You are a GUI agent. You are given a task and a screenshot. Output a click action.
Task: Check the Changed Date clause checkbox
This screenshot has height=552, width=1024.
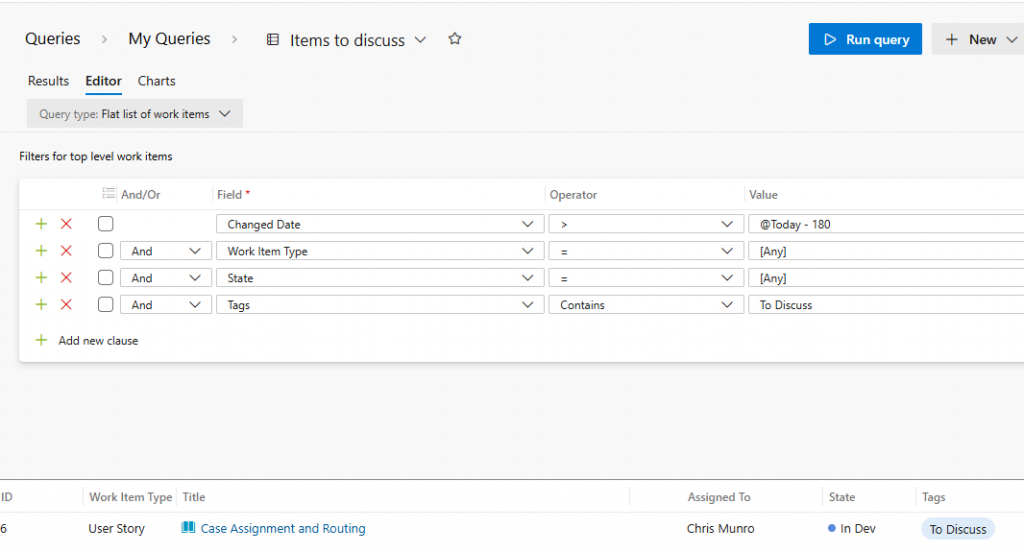tap(105, 224)
